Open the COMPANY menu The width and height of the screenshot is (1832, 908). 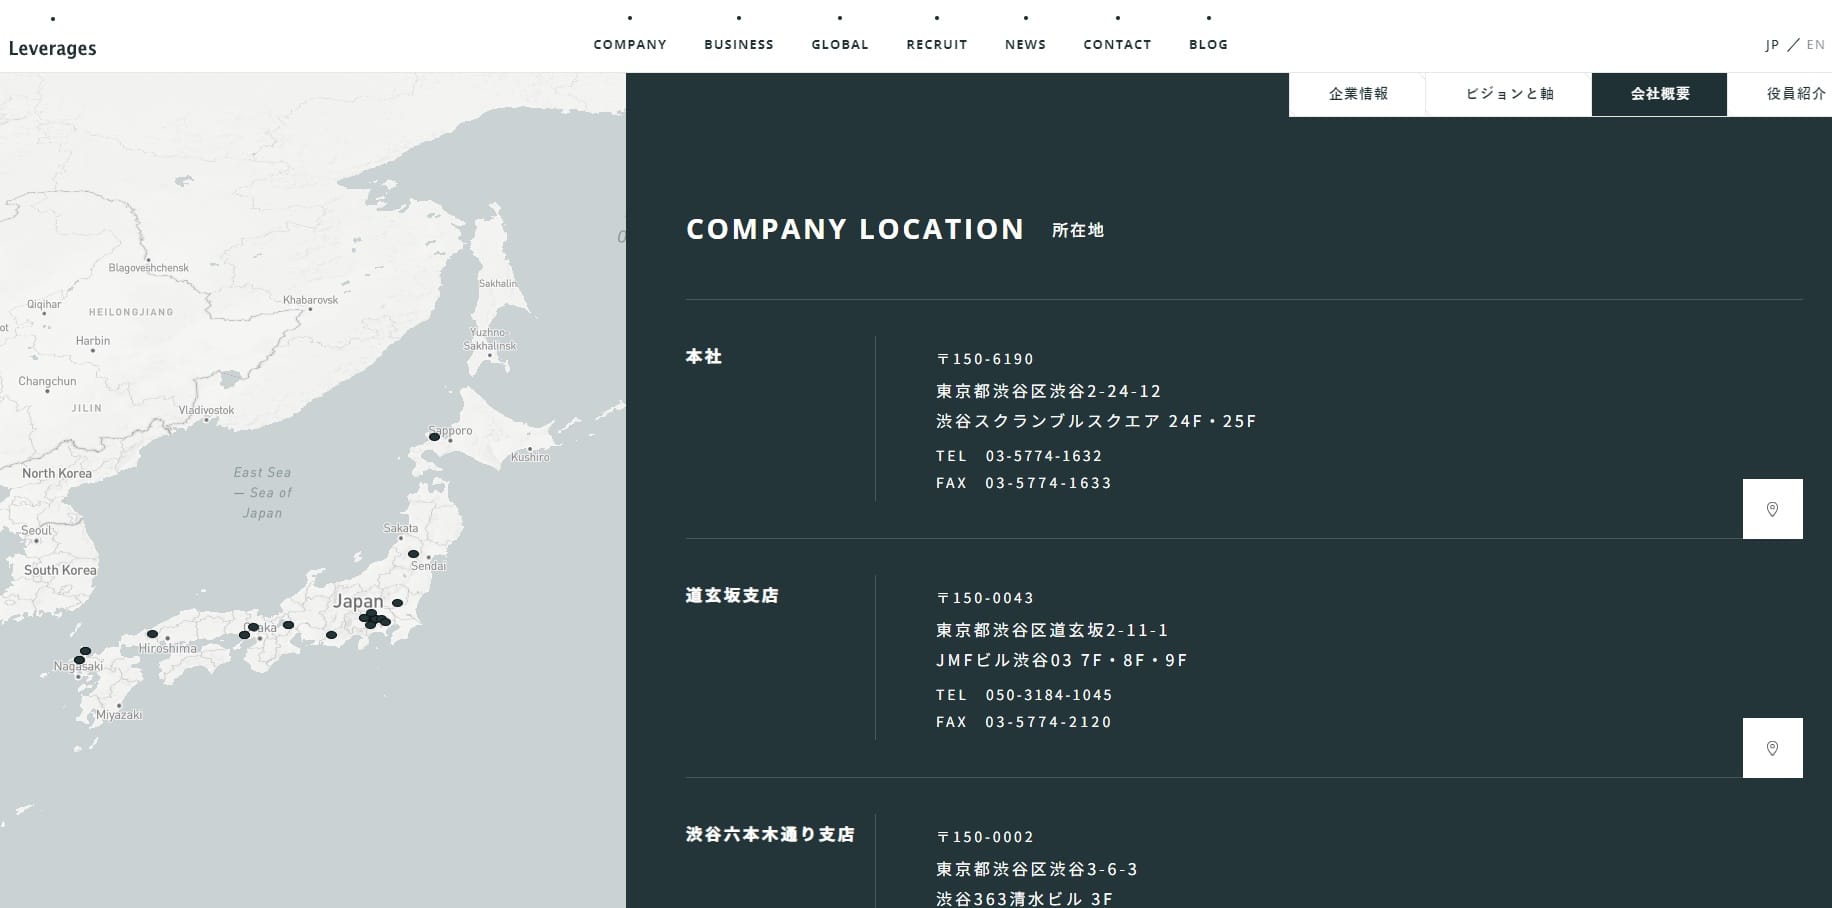(x=629, y=44)
